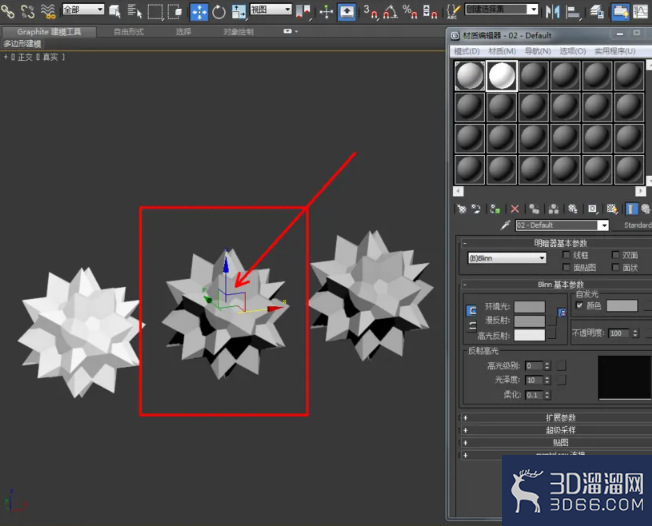The width and height of the screenshot is (652, 526).
Task: Click the Select Object arrow tool
Action: click(115, 11)
